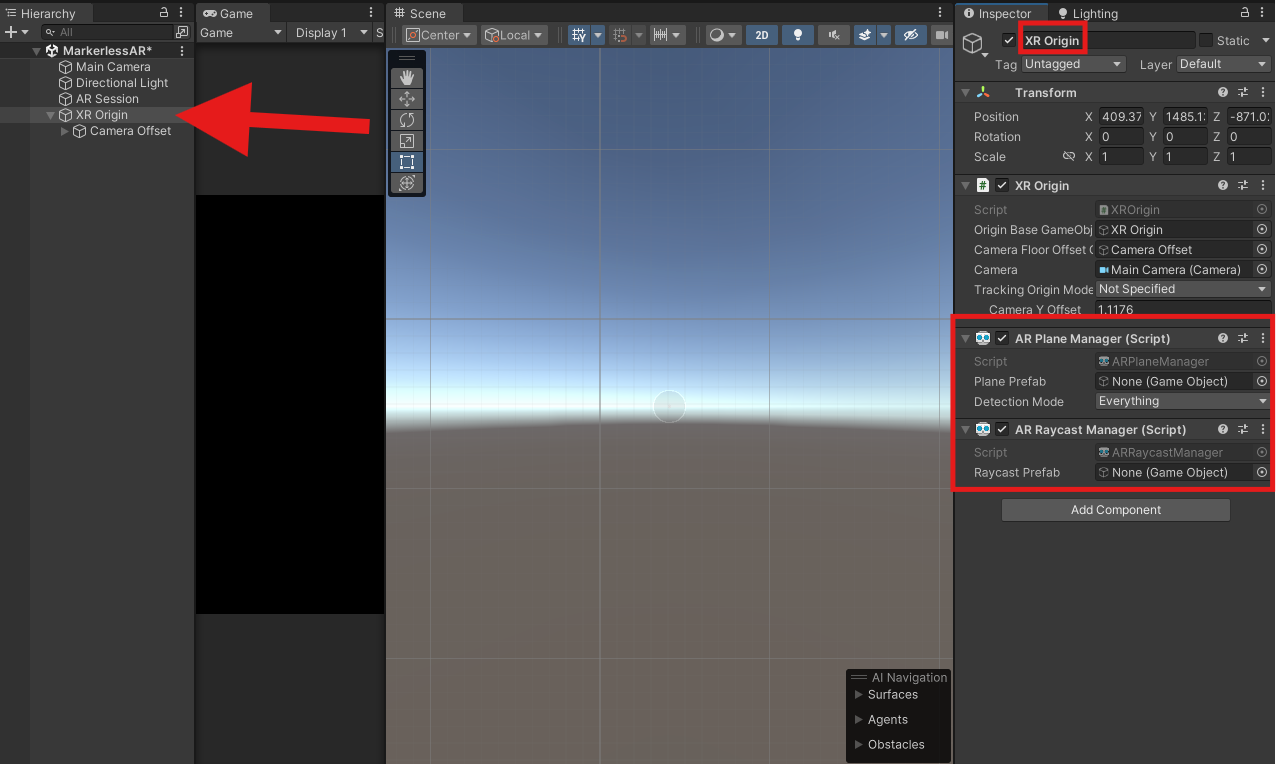Toggle Scene grid visibility icon
Image resolution: width=1276 pixels, height=764 pixels.
579,35
